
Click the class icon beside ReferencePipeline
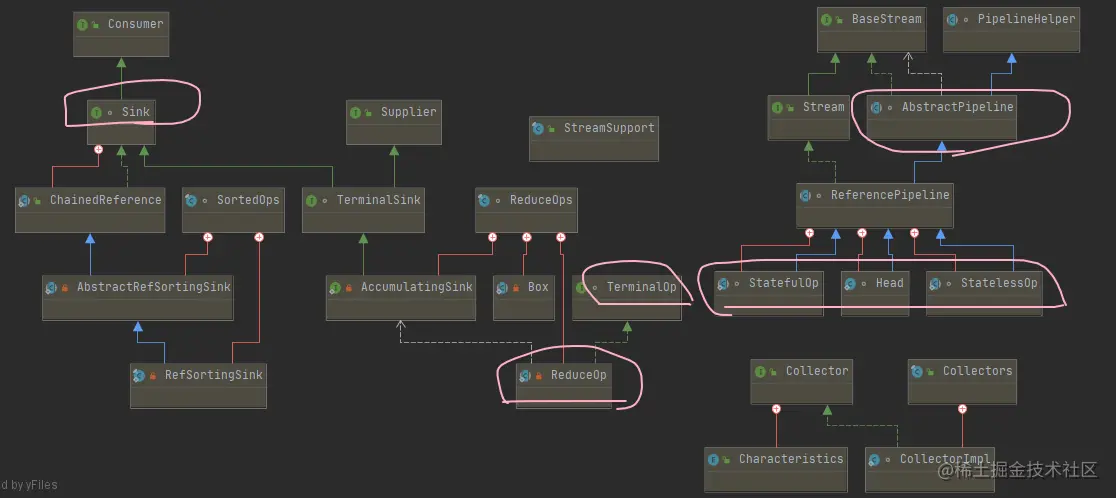click(806, 196)
